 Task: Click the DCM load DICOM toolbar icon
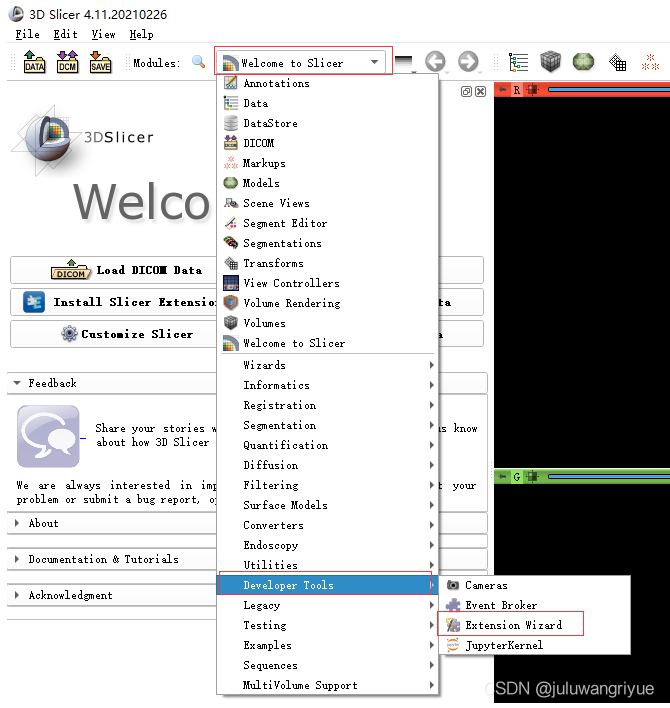click(67, 62)
